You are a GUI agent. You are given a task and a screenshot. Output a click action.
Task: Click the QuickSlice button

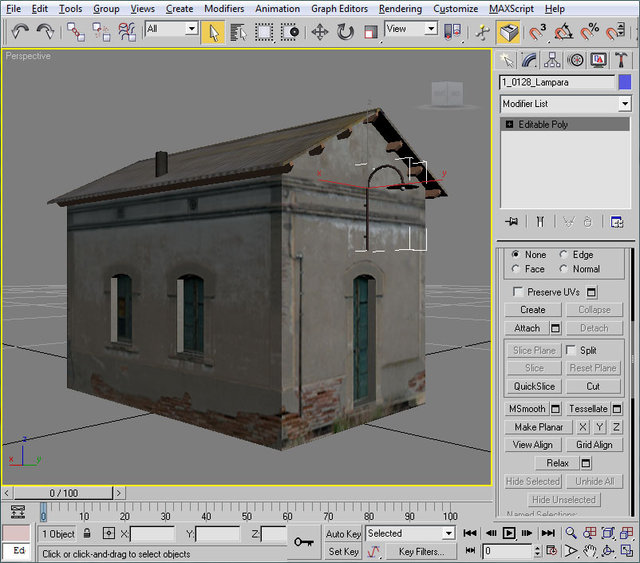[x=534, y=386]
